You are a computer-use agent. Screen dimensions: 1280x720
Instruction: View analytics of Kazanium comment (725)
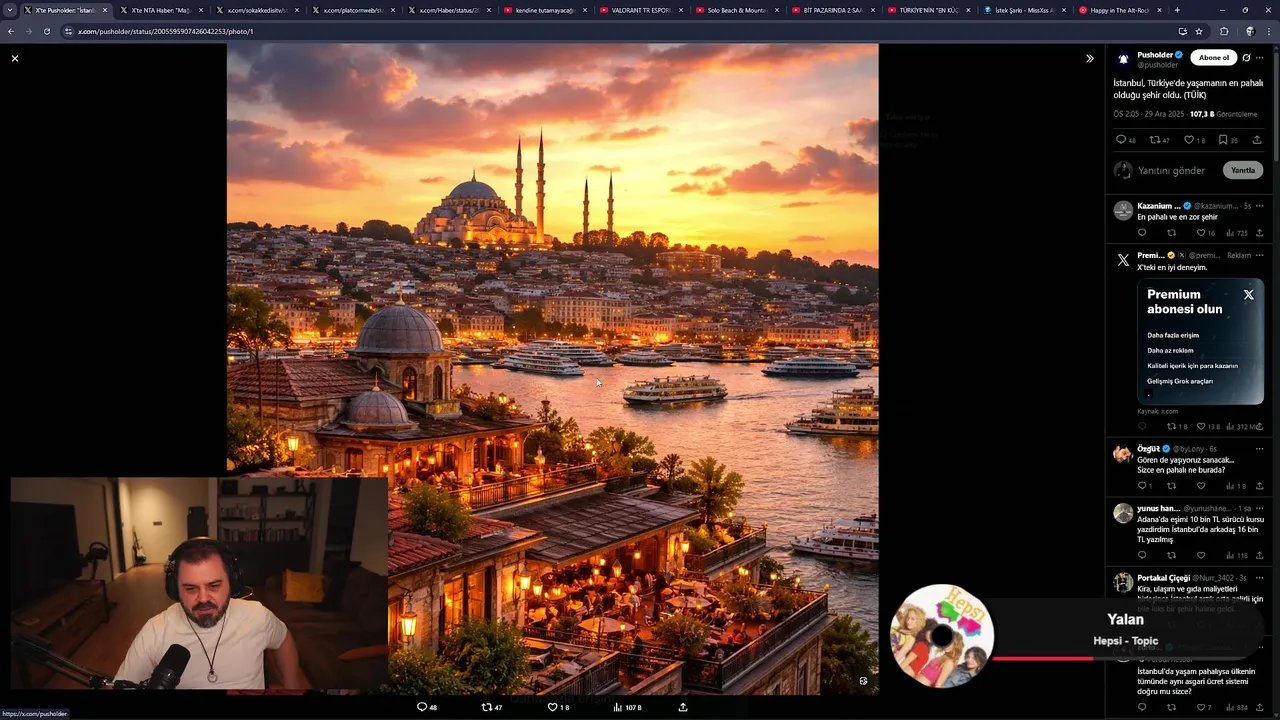point(1236,233)
